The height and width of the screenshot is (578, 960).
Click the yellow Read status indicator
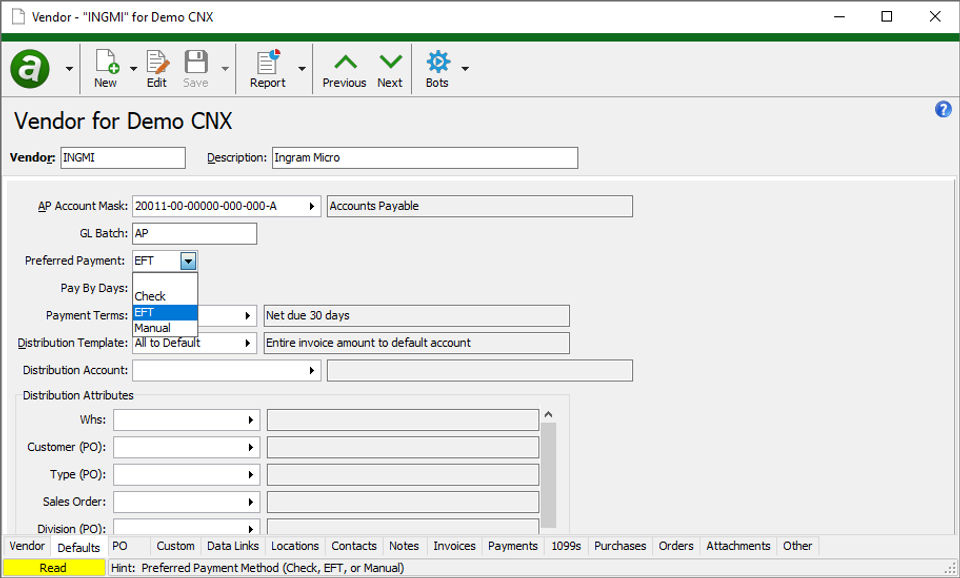pos(54,568)
